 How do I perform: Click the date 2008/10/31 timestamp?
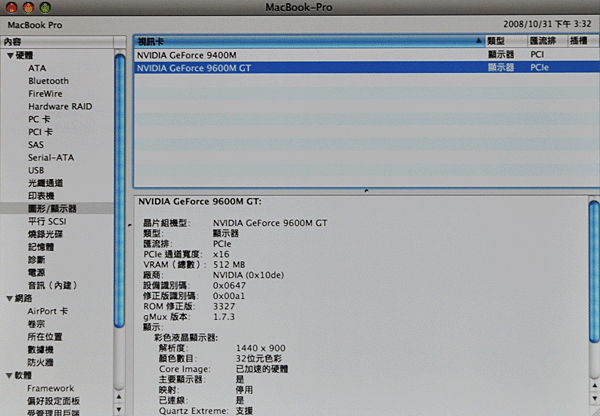pyautogui.click(x=547, y=24)
